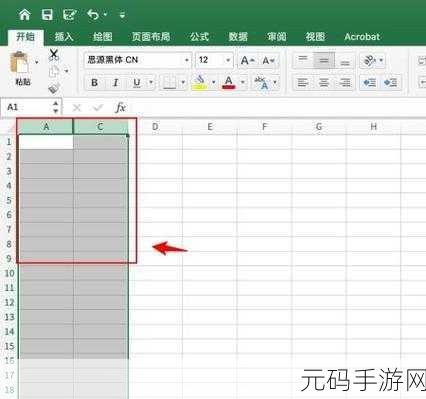426x399 pixels.
Task: Open the customize quick access toolbar menu
Action: (x=122, y=15)
